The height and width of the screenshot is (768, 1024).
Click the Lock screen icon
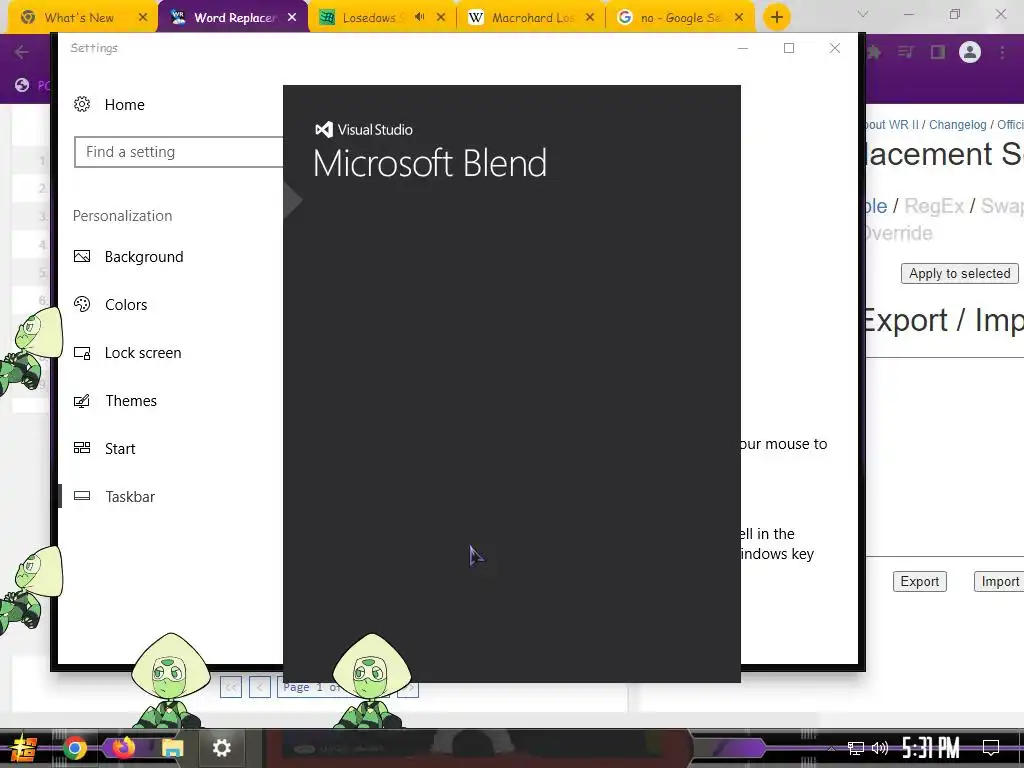click(x=82, y=353)
